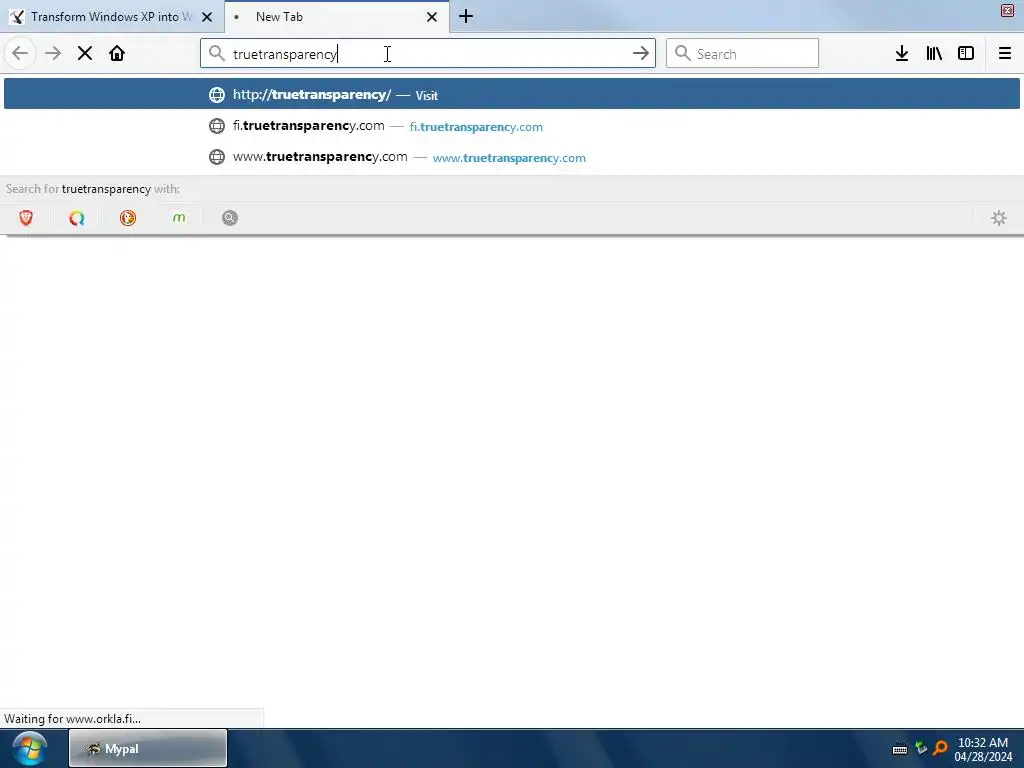This screenshot has height=768, width=1024.
Task: Stop loading the page
Action: click(85, 54)
